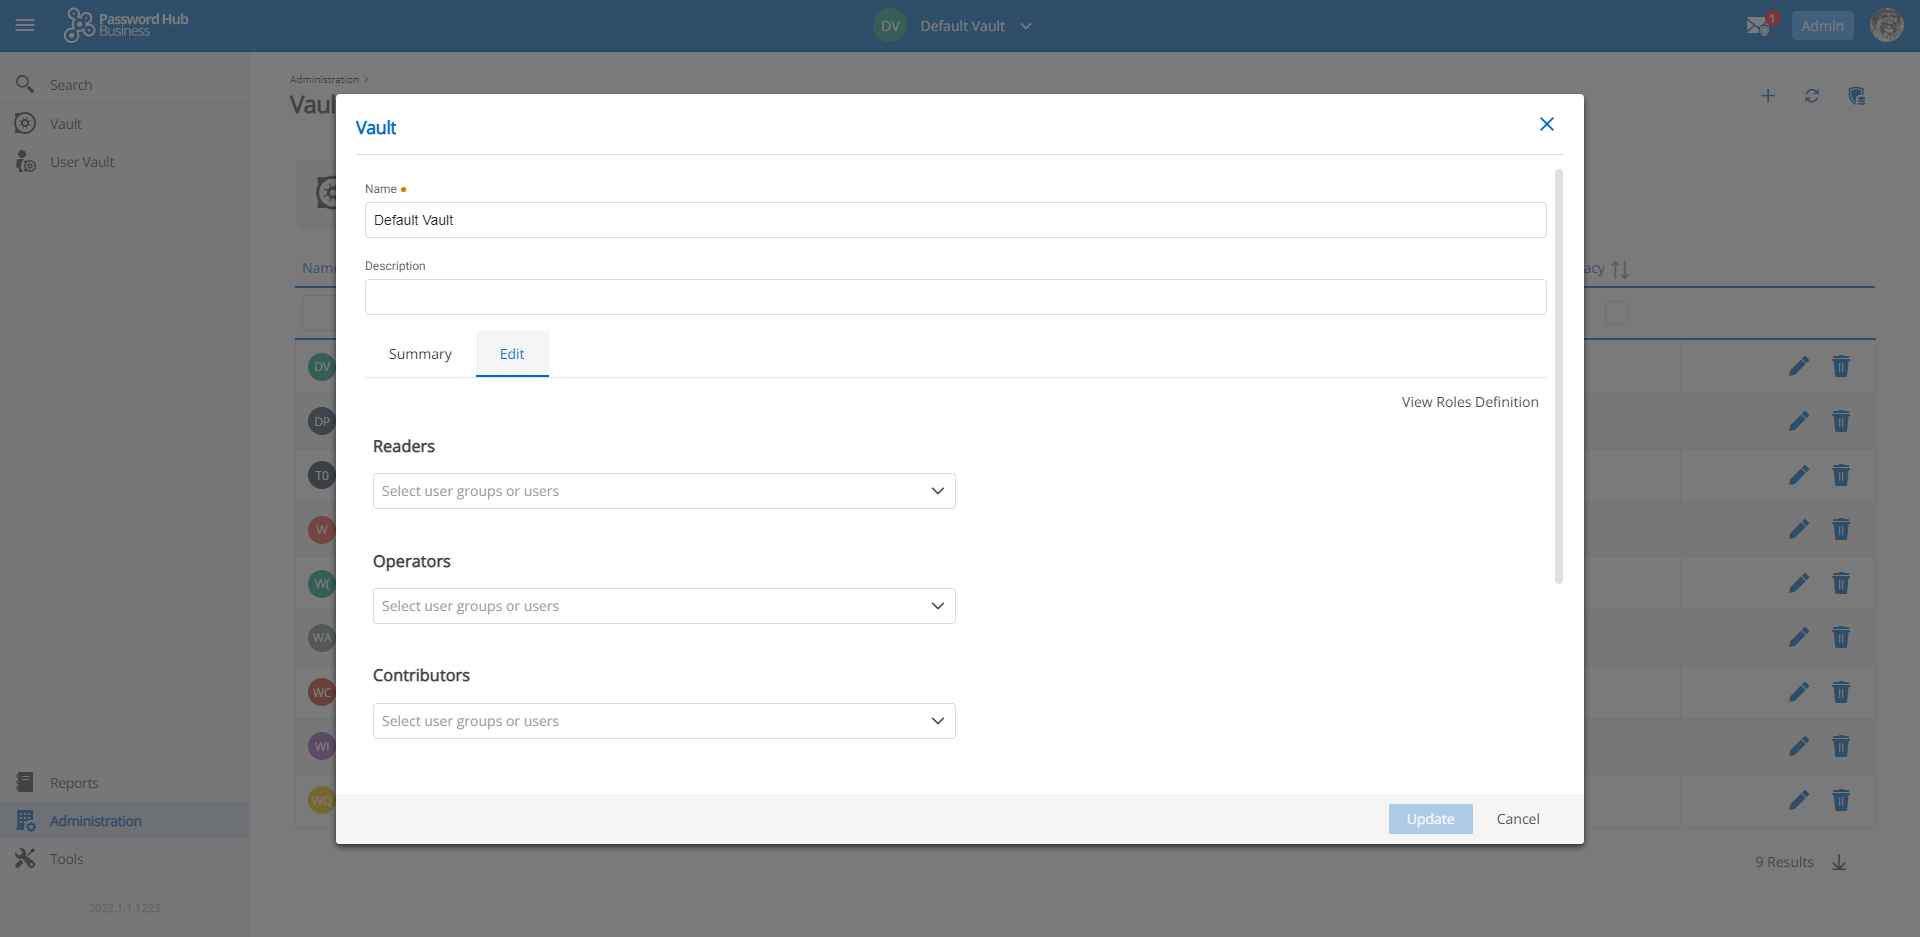Switch to the Summary tab
Screen dimensions: 1920x937
click(x=420, y=354)
